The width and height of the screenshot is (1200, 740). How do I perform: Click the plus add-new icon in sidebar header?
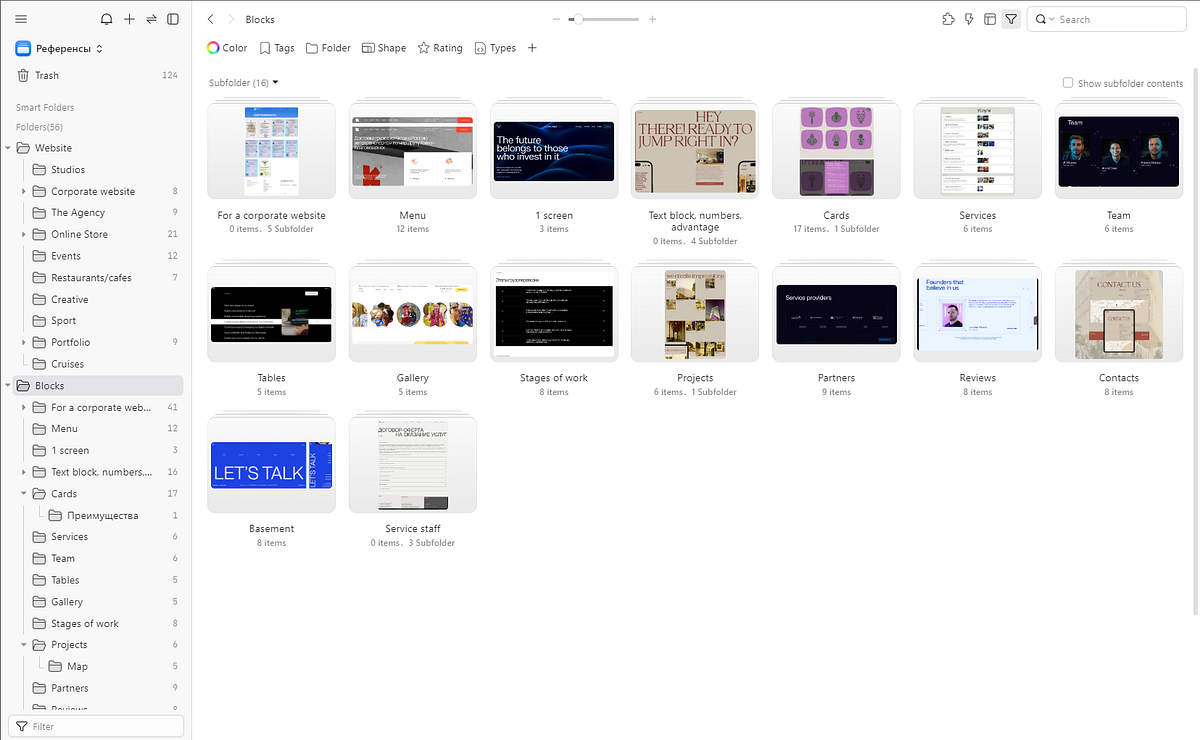129,19
